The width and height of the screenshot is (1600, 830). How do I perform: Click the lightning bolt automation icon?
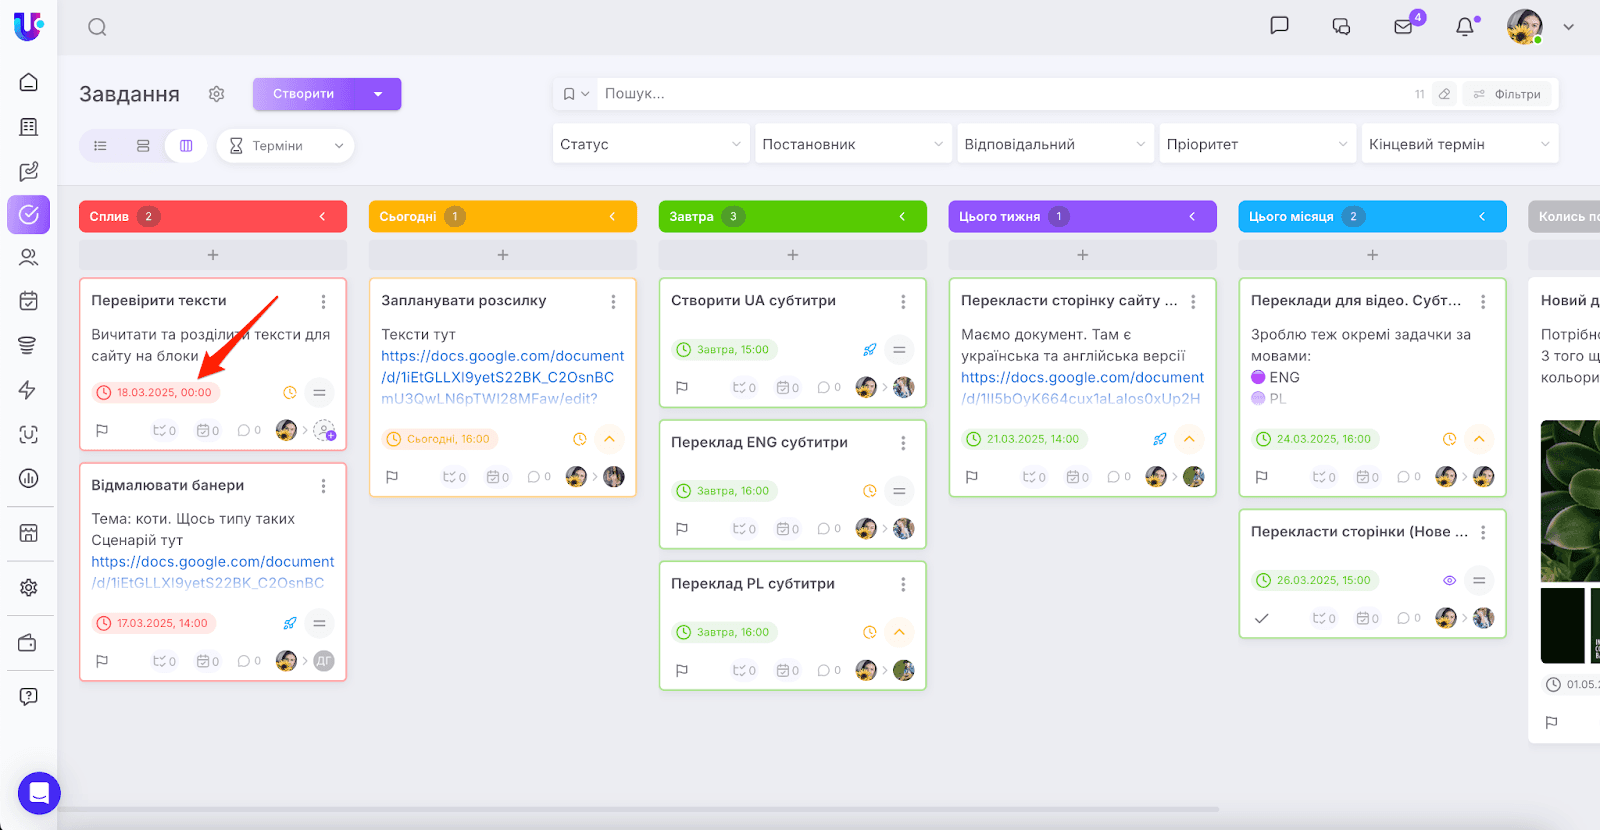[29, 390]
